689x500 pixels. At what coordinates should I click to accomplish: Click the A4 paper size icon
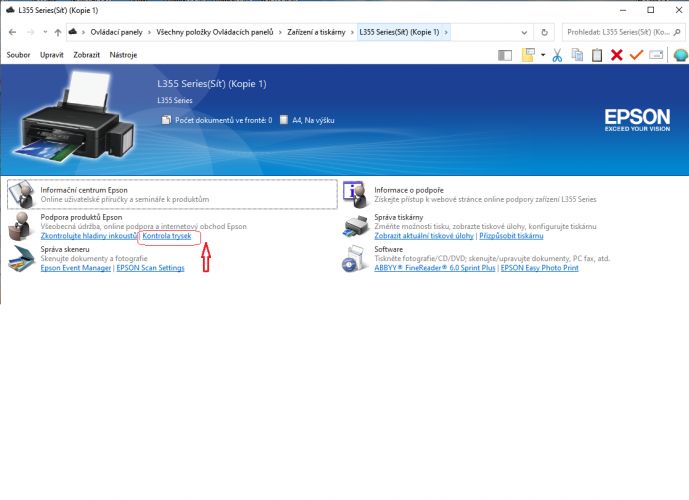(x=284, y=120)
